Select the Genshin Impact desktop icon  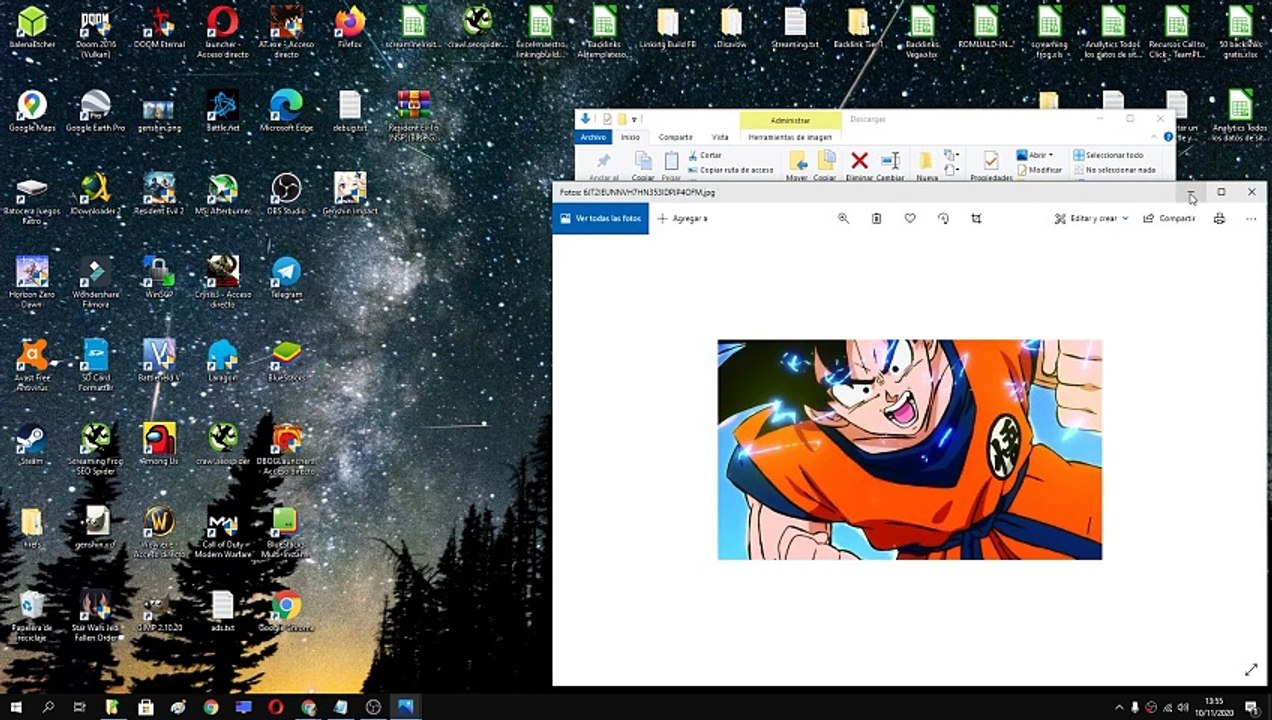click(x=350, y=194)
